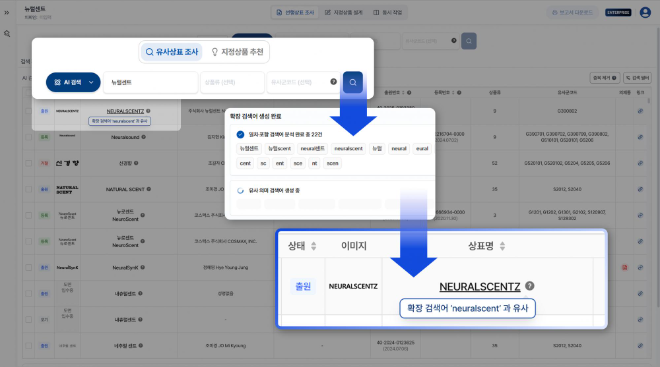This screenshot has width=660, height=367.
Task: Tick the checkbox for 네추럴 센트 row
Action: (x=28, y=346)
